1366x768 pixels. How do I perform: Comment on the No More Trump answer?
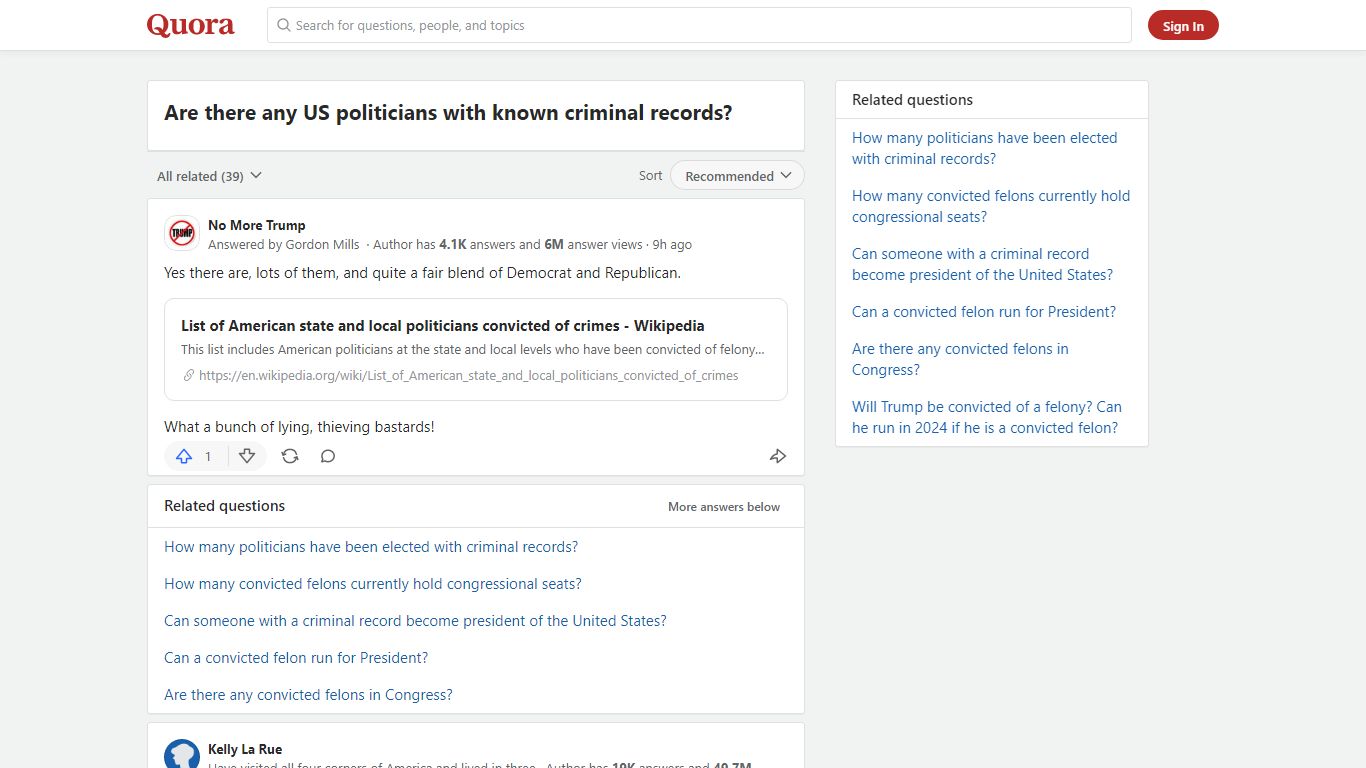pos(328,456)
